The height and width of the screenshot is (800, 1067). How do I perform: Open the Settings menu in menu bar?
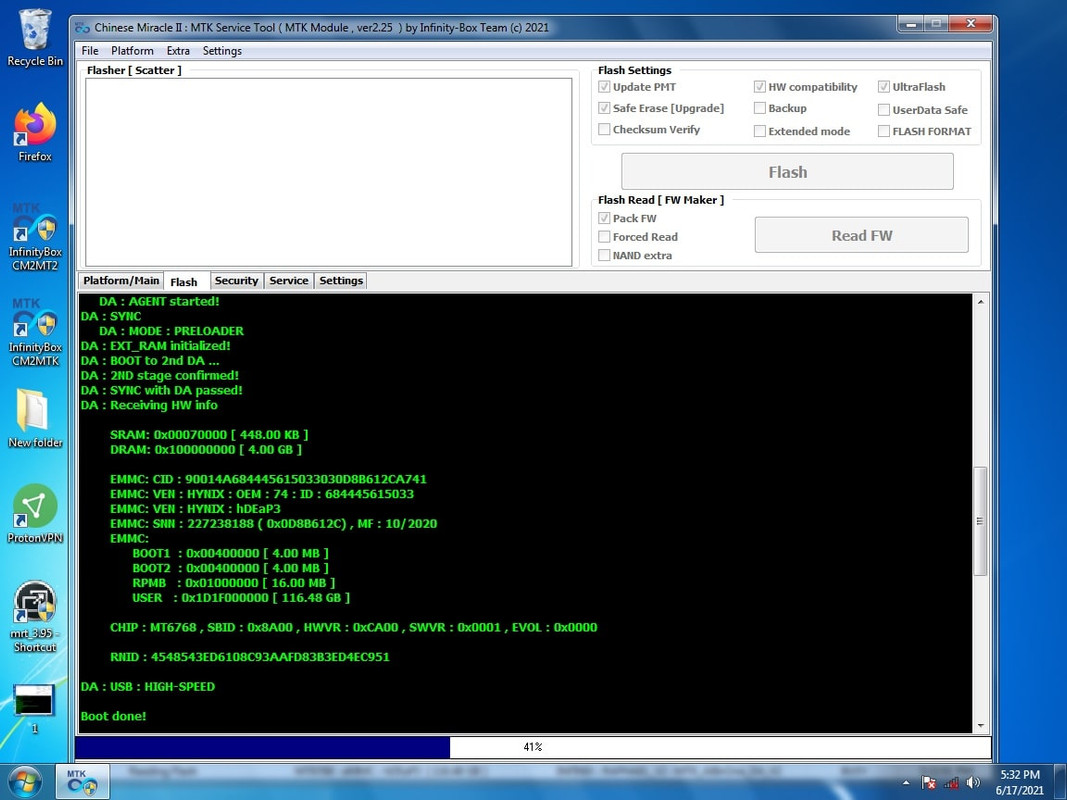pyautogui.click(x=222, y=51)
